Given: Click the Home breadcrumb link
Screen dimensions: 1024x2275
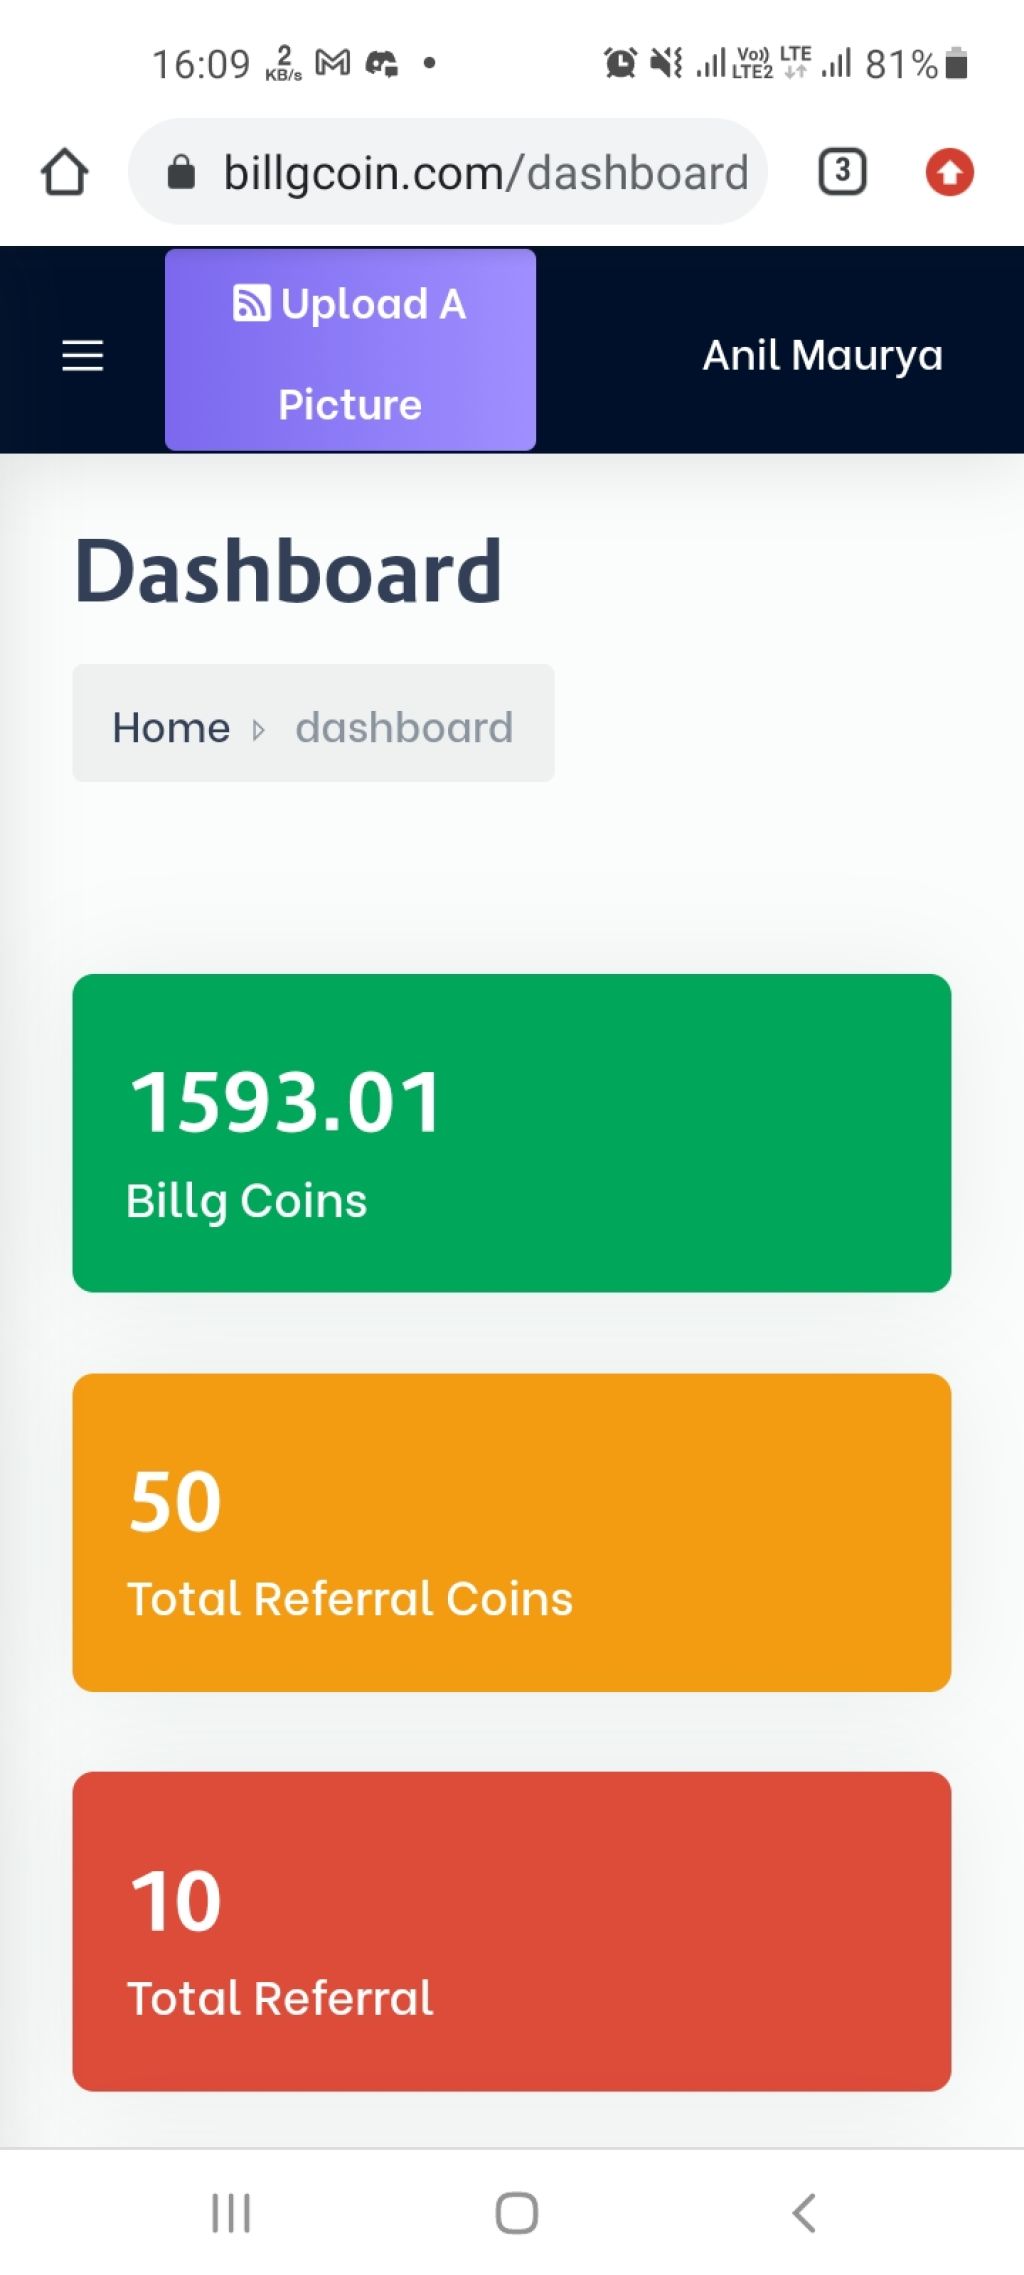Looking at the screenshot, I should coord(171,727).
